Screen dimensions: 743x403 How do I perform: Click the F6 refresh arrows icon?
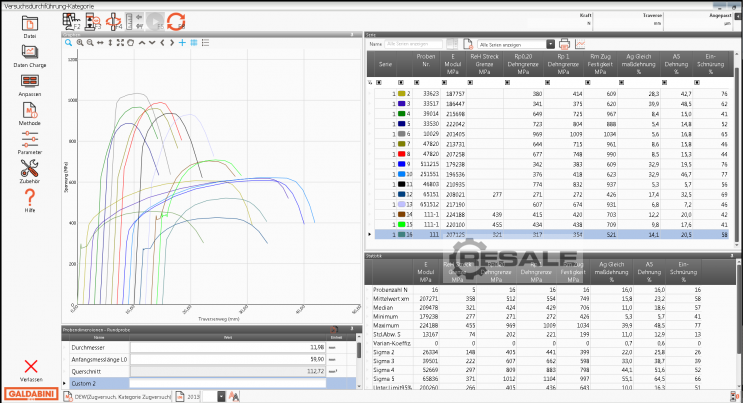(x=175, y=20)
